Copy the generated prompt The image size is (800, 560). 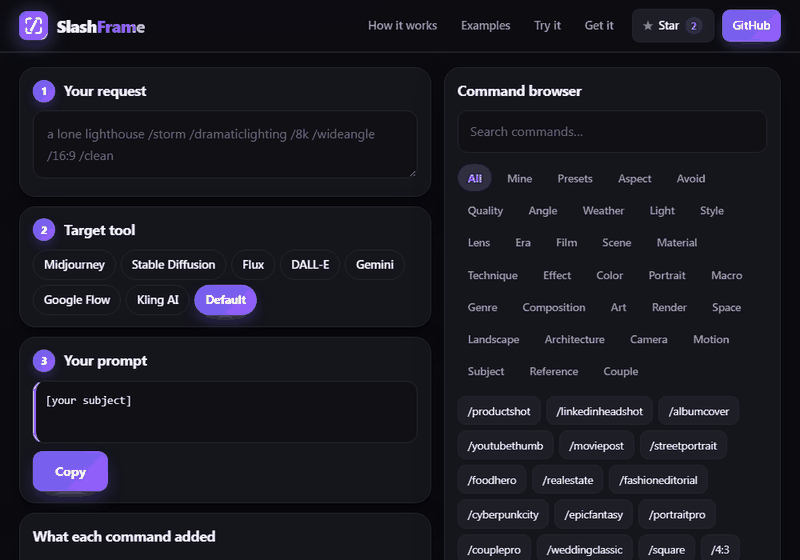point(70,472)
